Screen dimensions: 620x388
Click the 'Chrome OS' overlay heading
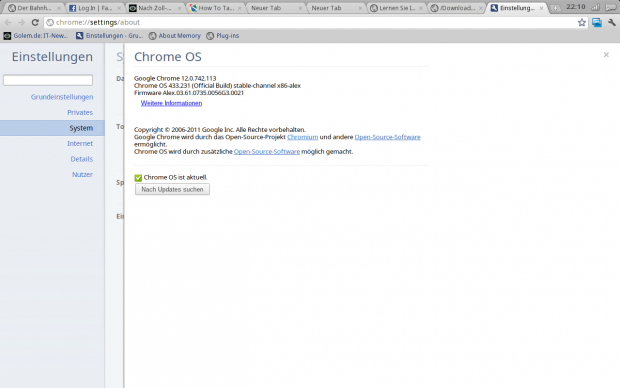[168, 57]
